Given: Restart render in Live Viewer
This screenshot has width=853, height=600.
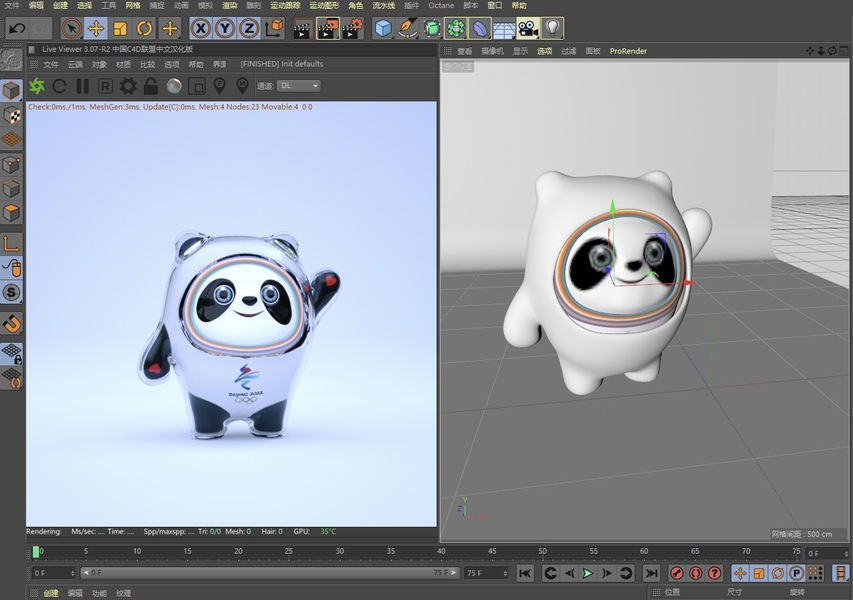Looking at the screenshot, I should pyautogui.click(x=59, y=86).
